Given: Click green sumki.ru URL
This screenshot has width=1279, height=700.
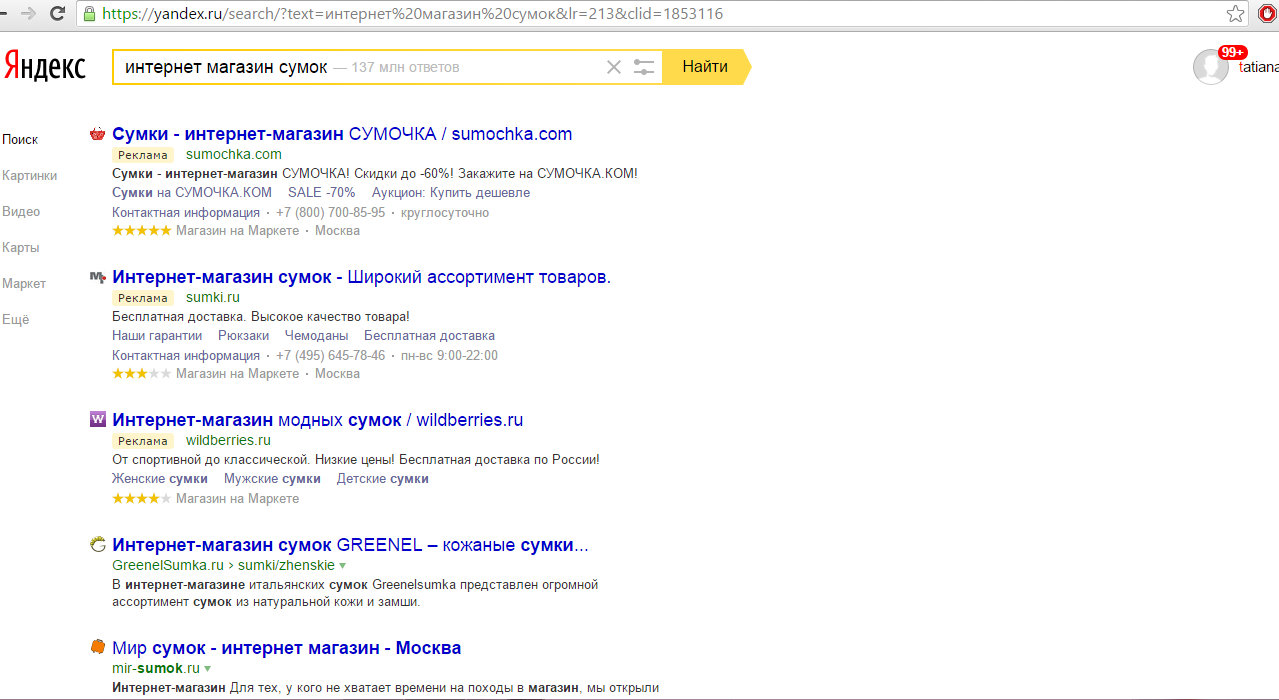Looking at the screenshot, I should click(213, 298).
